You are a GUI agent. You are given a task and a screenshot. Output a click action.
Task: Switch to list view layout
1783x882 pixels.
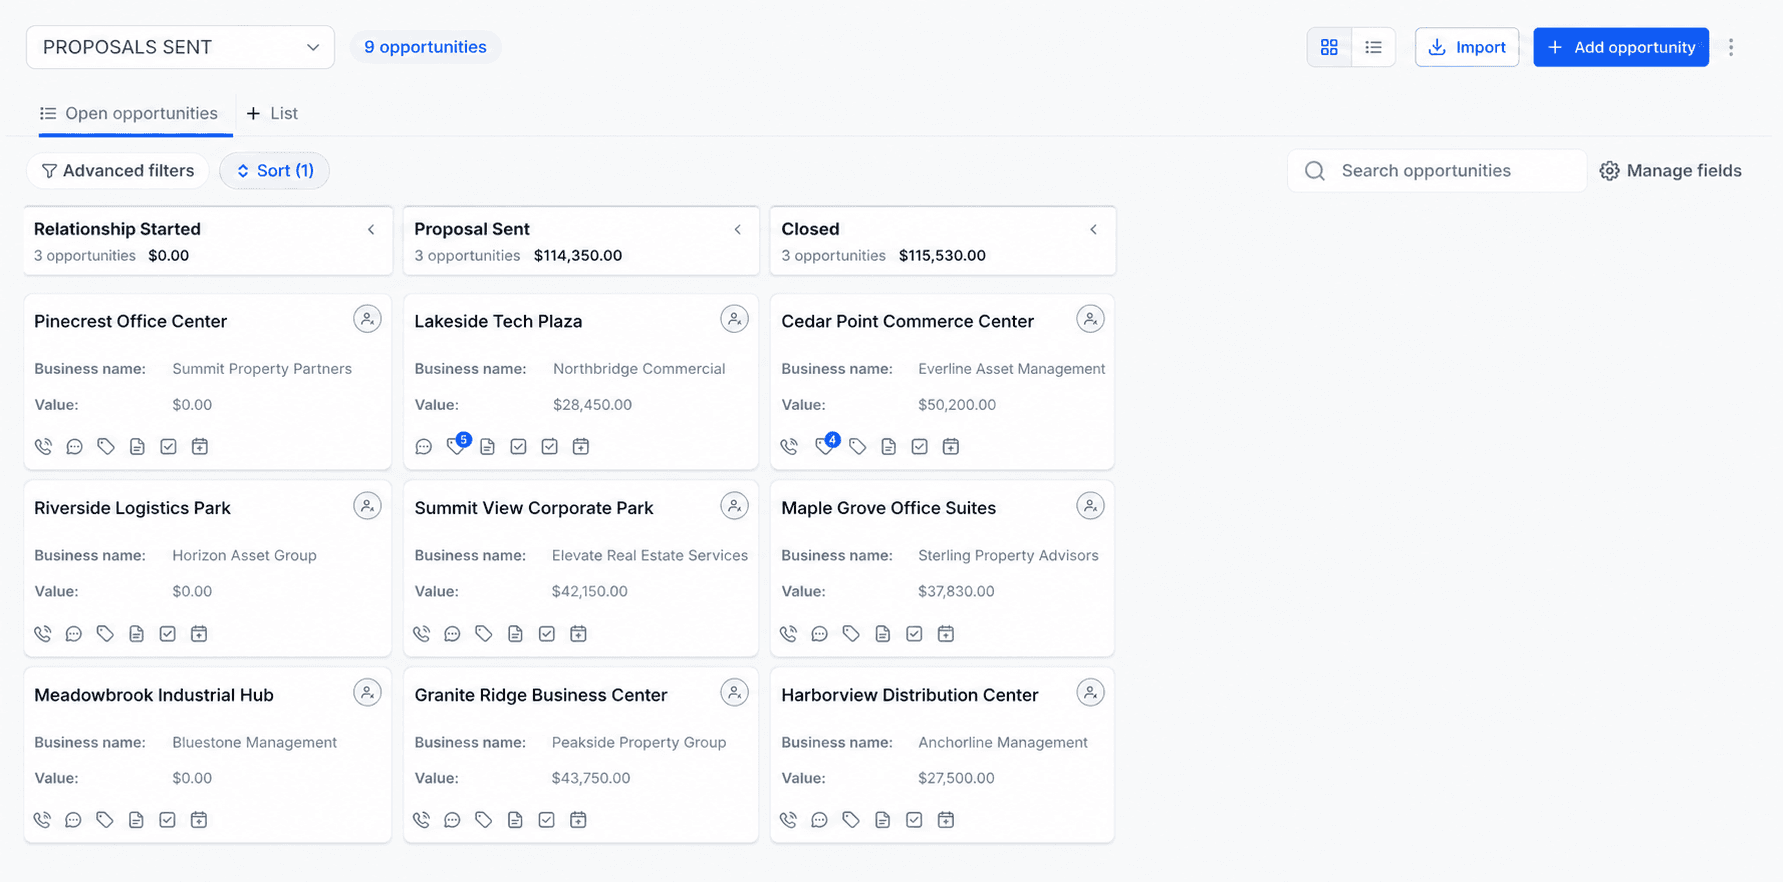point(1373,47)
